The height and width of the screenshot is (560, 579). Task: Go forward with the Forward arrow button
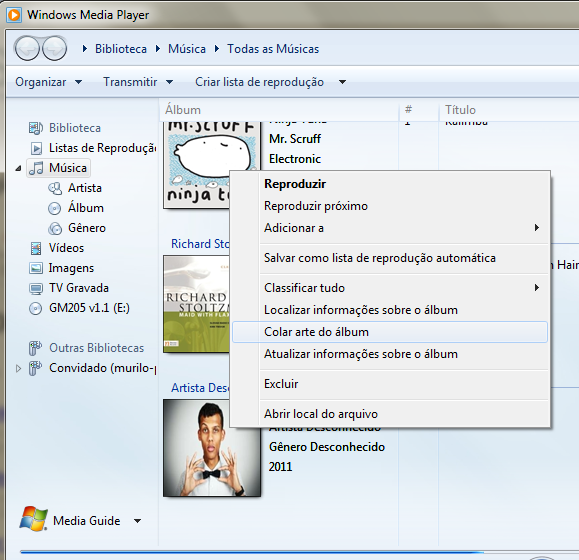55,48
